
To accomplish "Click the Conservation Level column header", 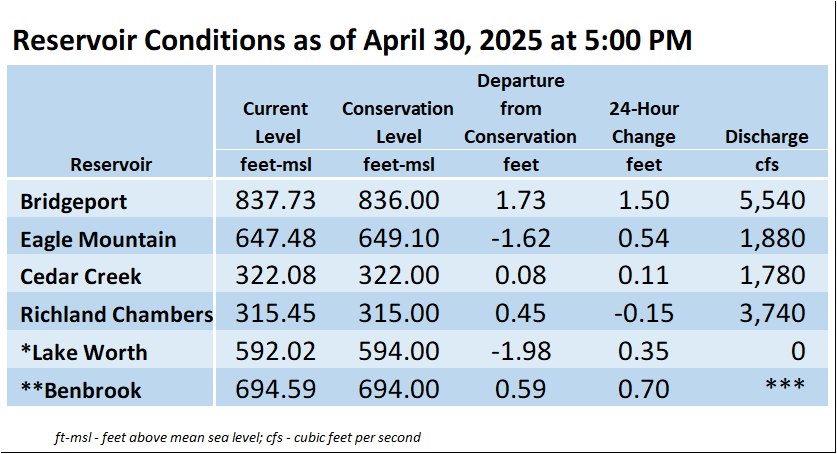I will click(x=398, y=123).
